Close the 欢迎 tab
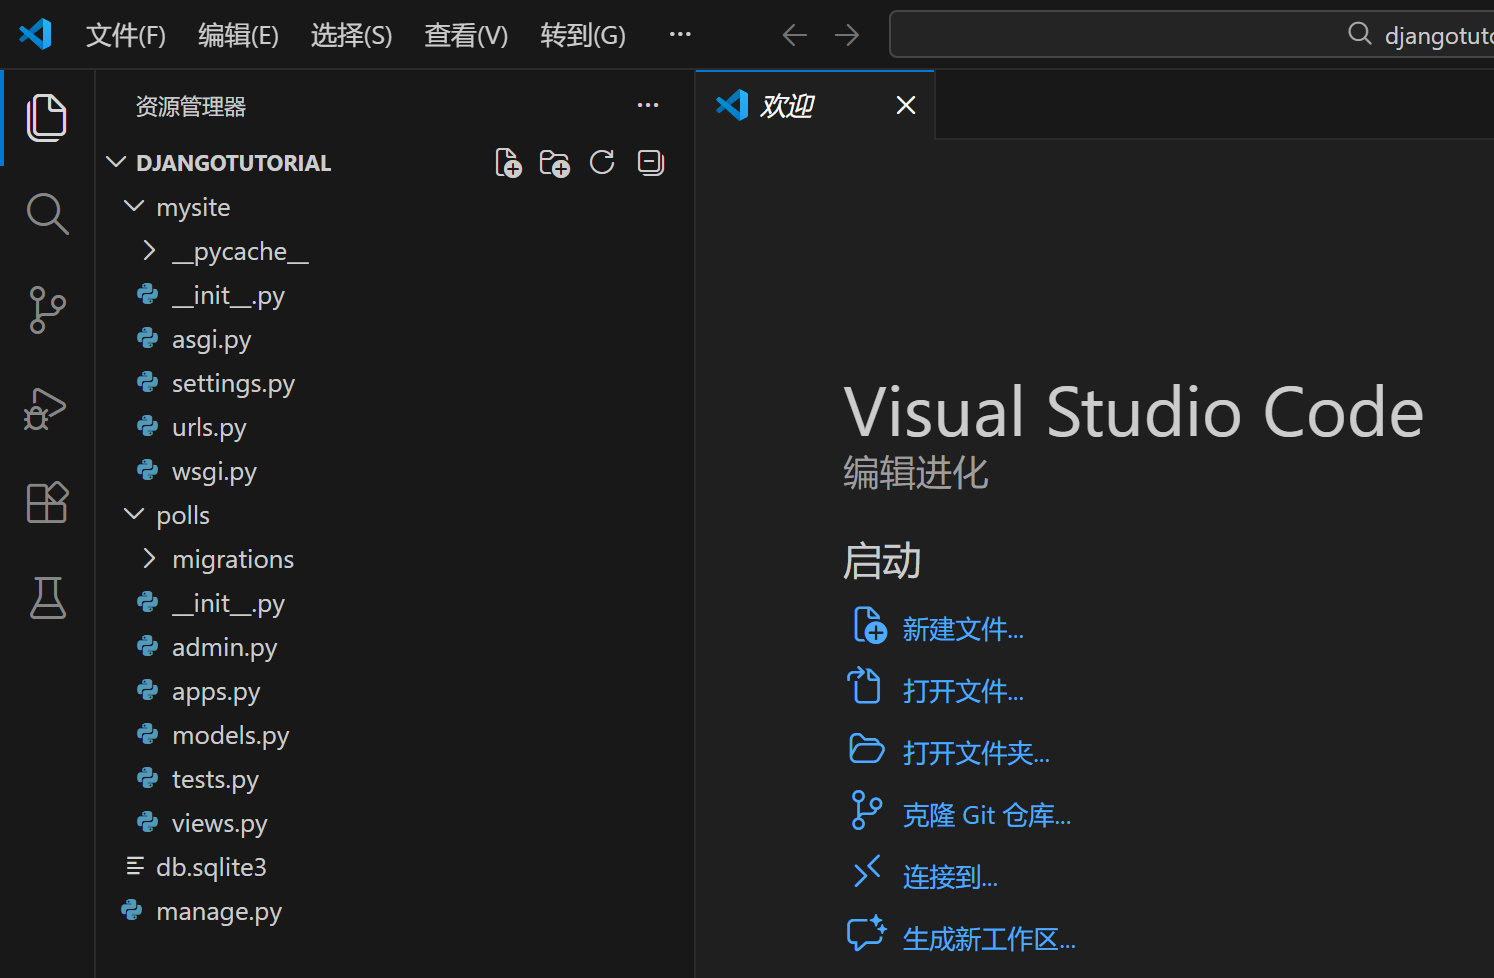The width and height of the screenshot is (1494, 978). (906, 105)
